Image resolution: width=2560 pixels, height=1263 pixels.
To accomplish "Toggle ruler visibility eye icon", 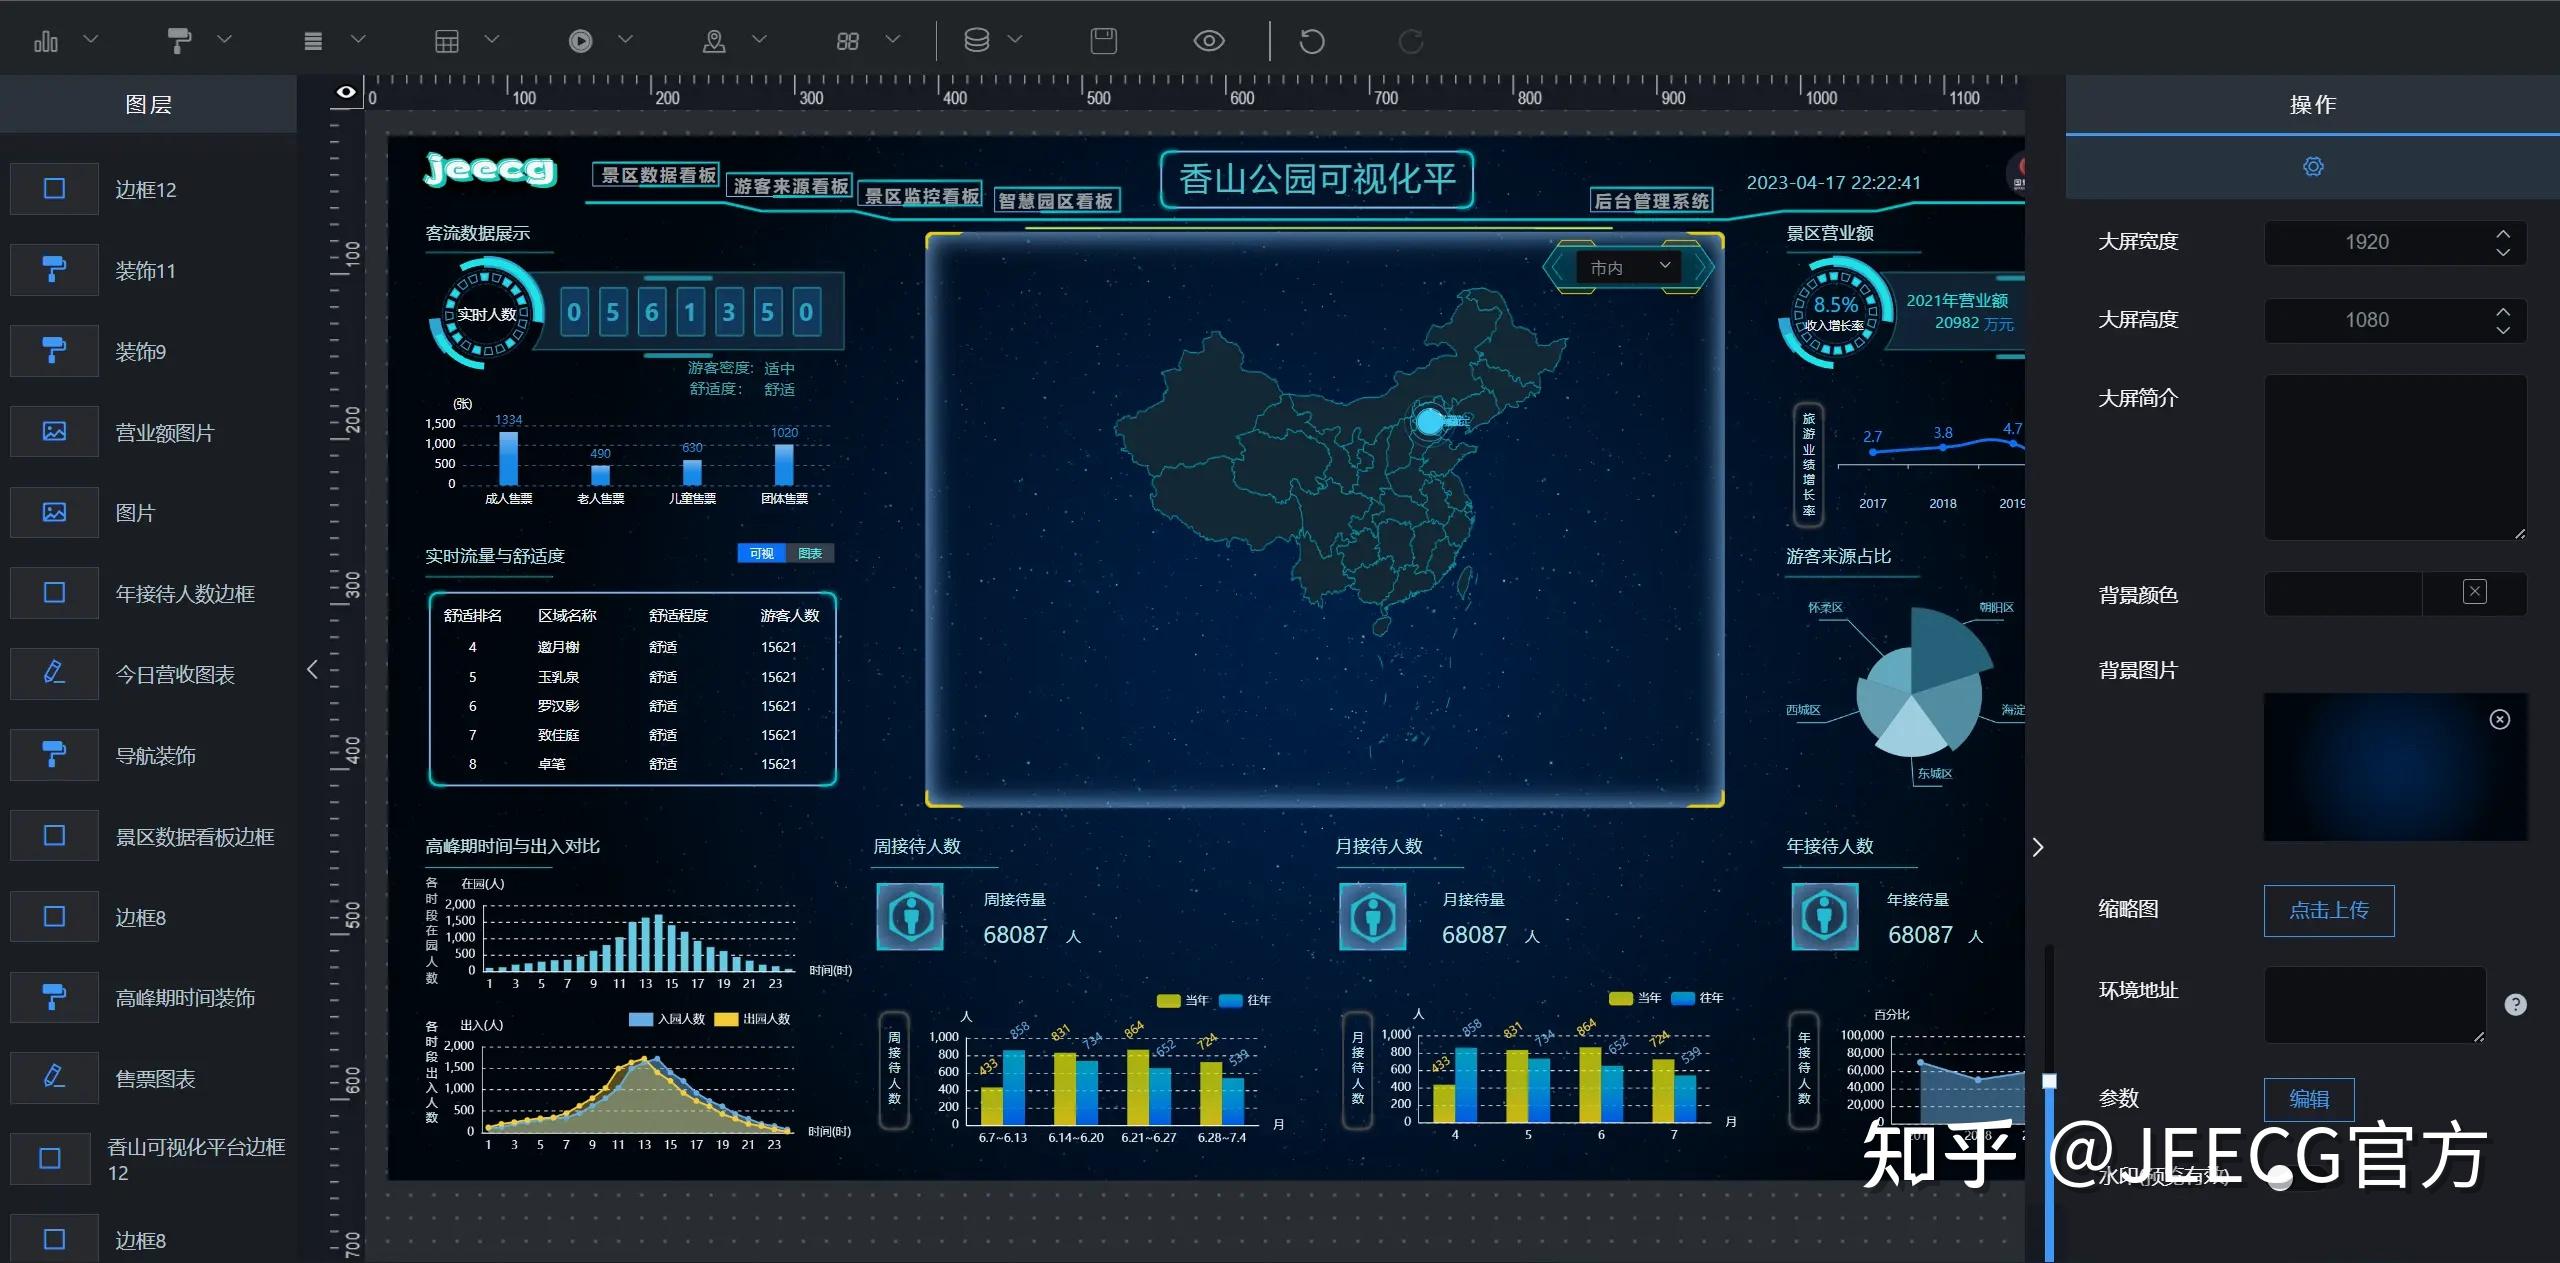I will pos(346,92).
